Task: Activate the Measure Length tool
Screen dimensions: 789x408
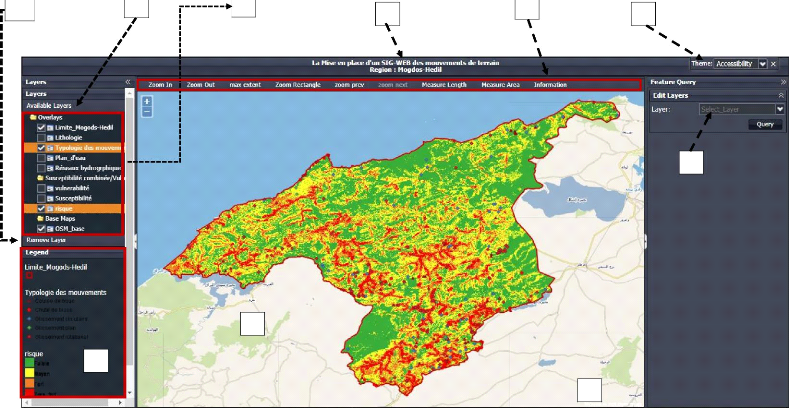Action: point(444,85)
